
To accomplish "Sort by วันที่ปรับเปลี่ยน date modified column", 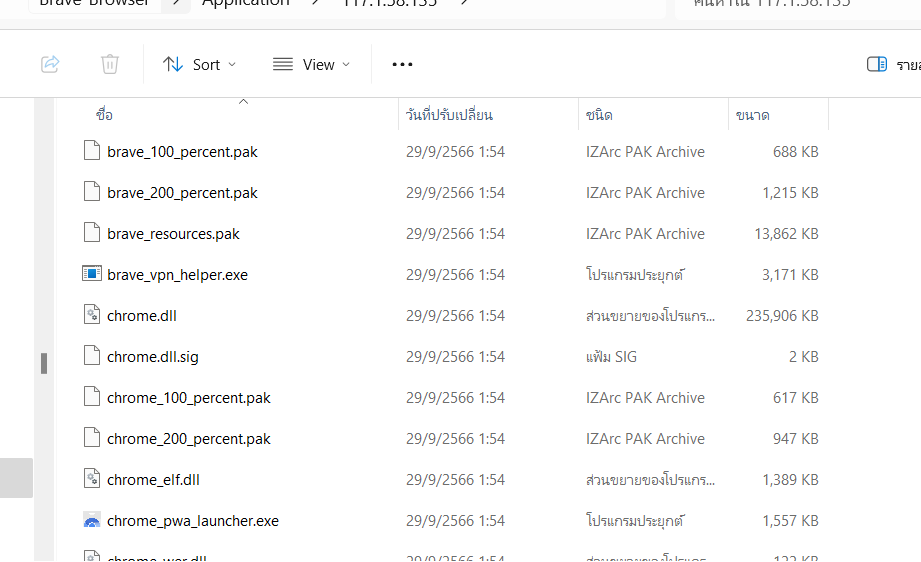I will pos(449,115).
